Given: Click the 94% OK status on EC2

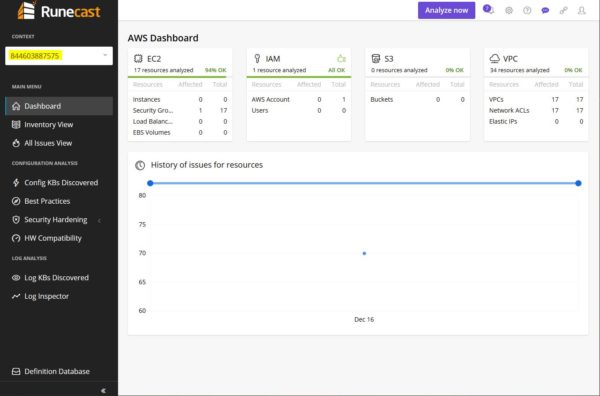Looking at the screenshot, I should [215, 70].
